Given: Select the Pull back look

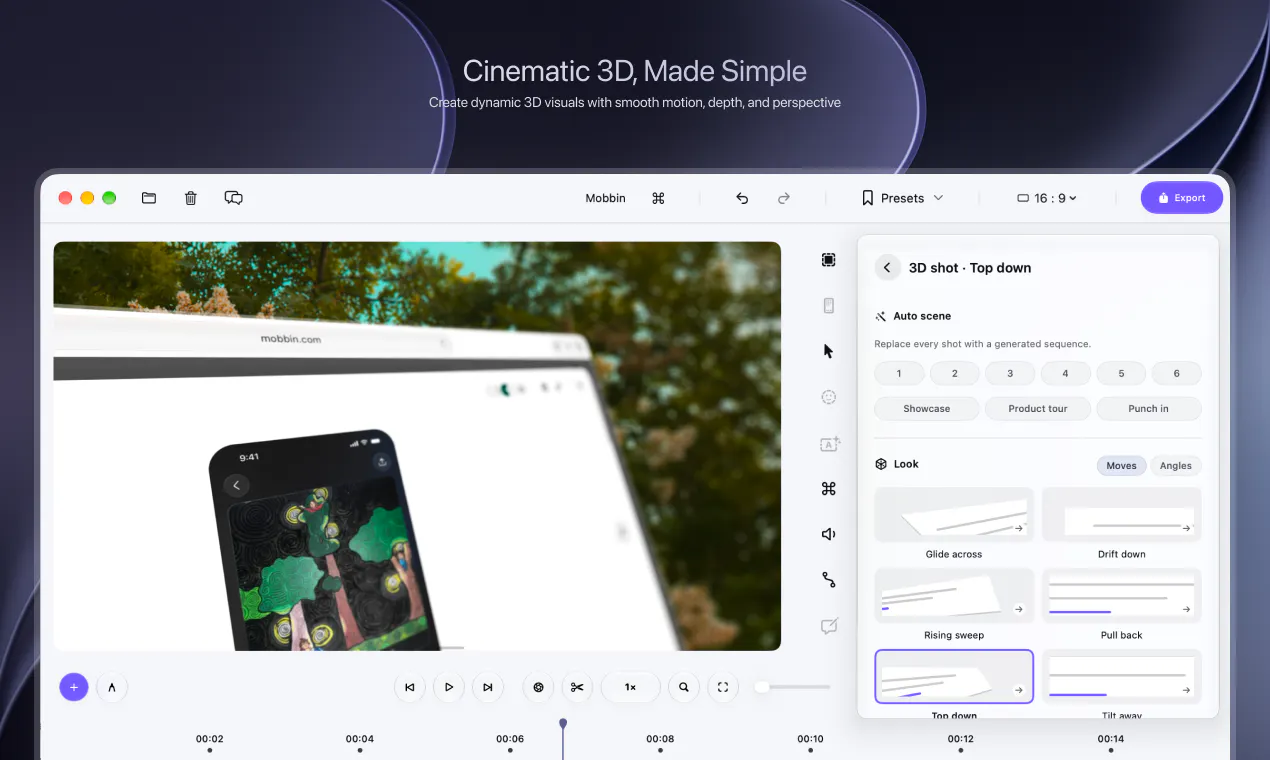Looking at the screenshot, I should point(1121,596).
